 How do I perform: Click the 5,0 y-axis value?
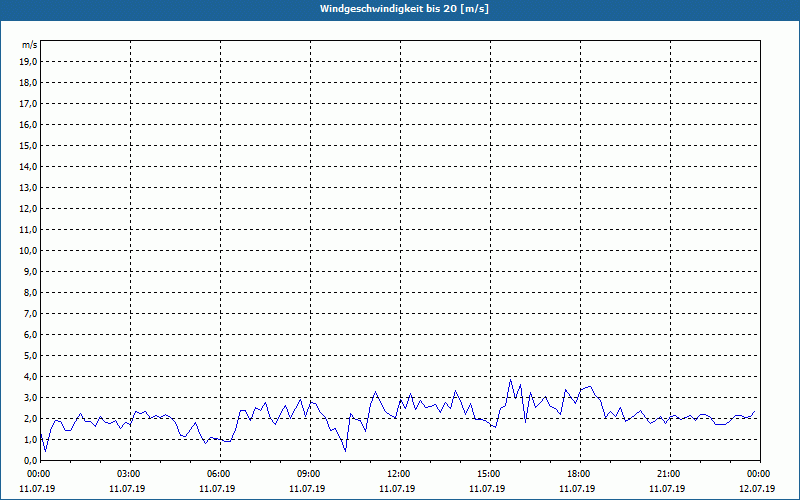pyautogui.click(x=31, y=355)
